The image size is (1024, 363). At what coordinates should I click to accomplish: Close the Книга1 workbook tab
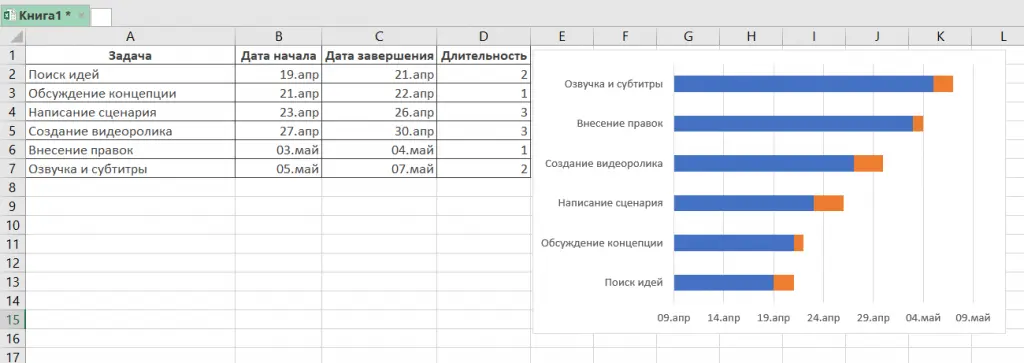point(81,16)
